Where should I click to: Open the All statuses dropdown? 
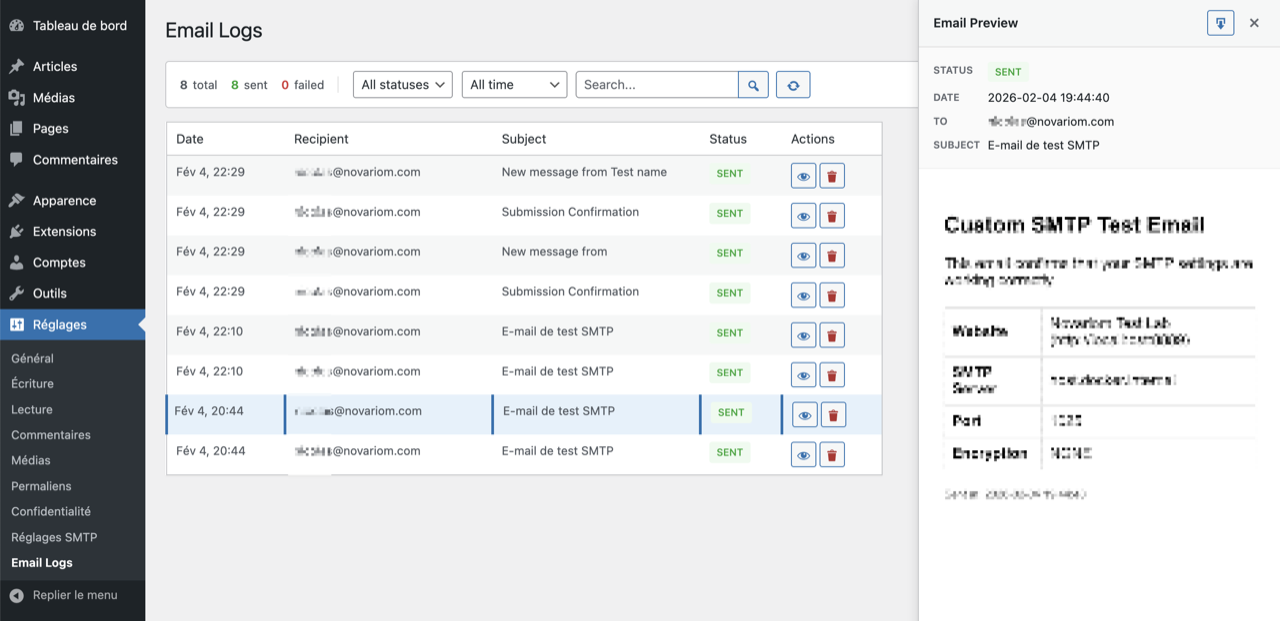402,84
